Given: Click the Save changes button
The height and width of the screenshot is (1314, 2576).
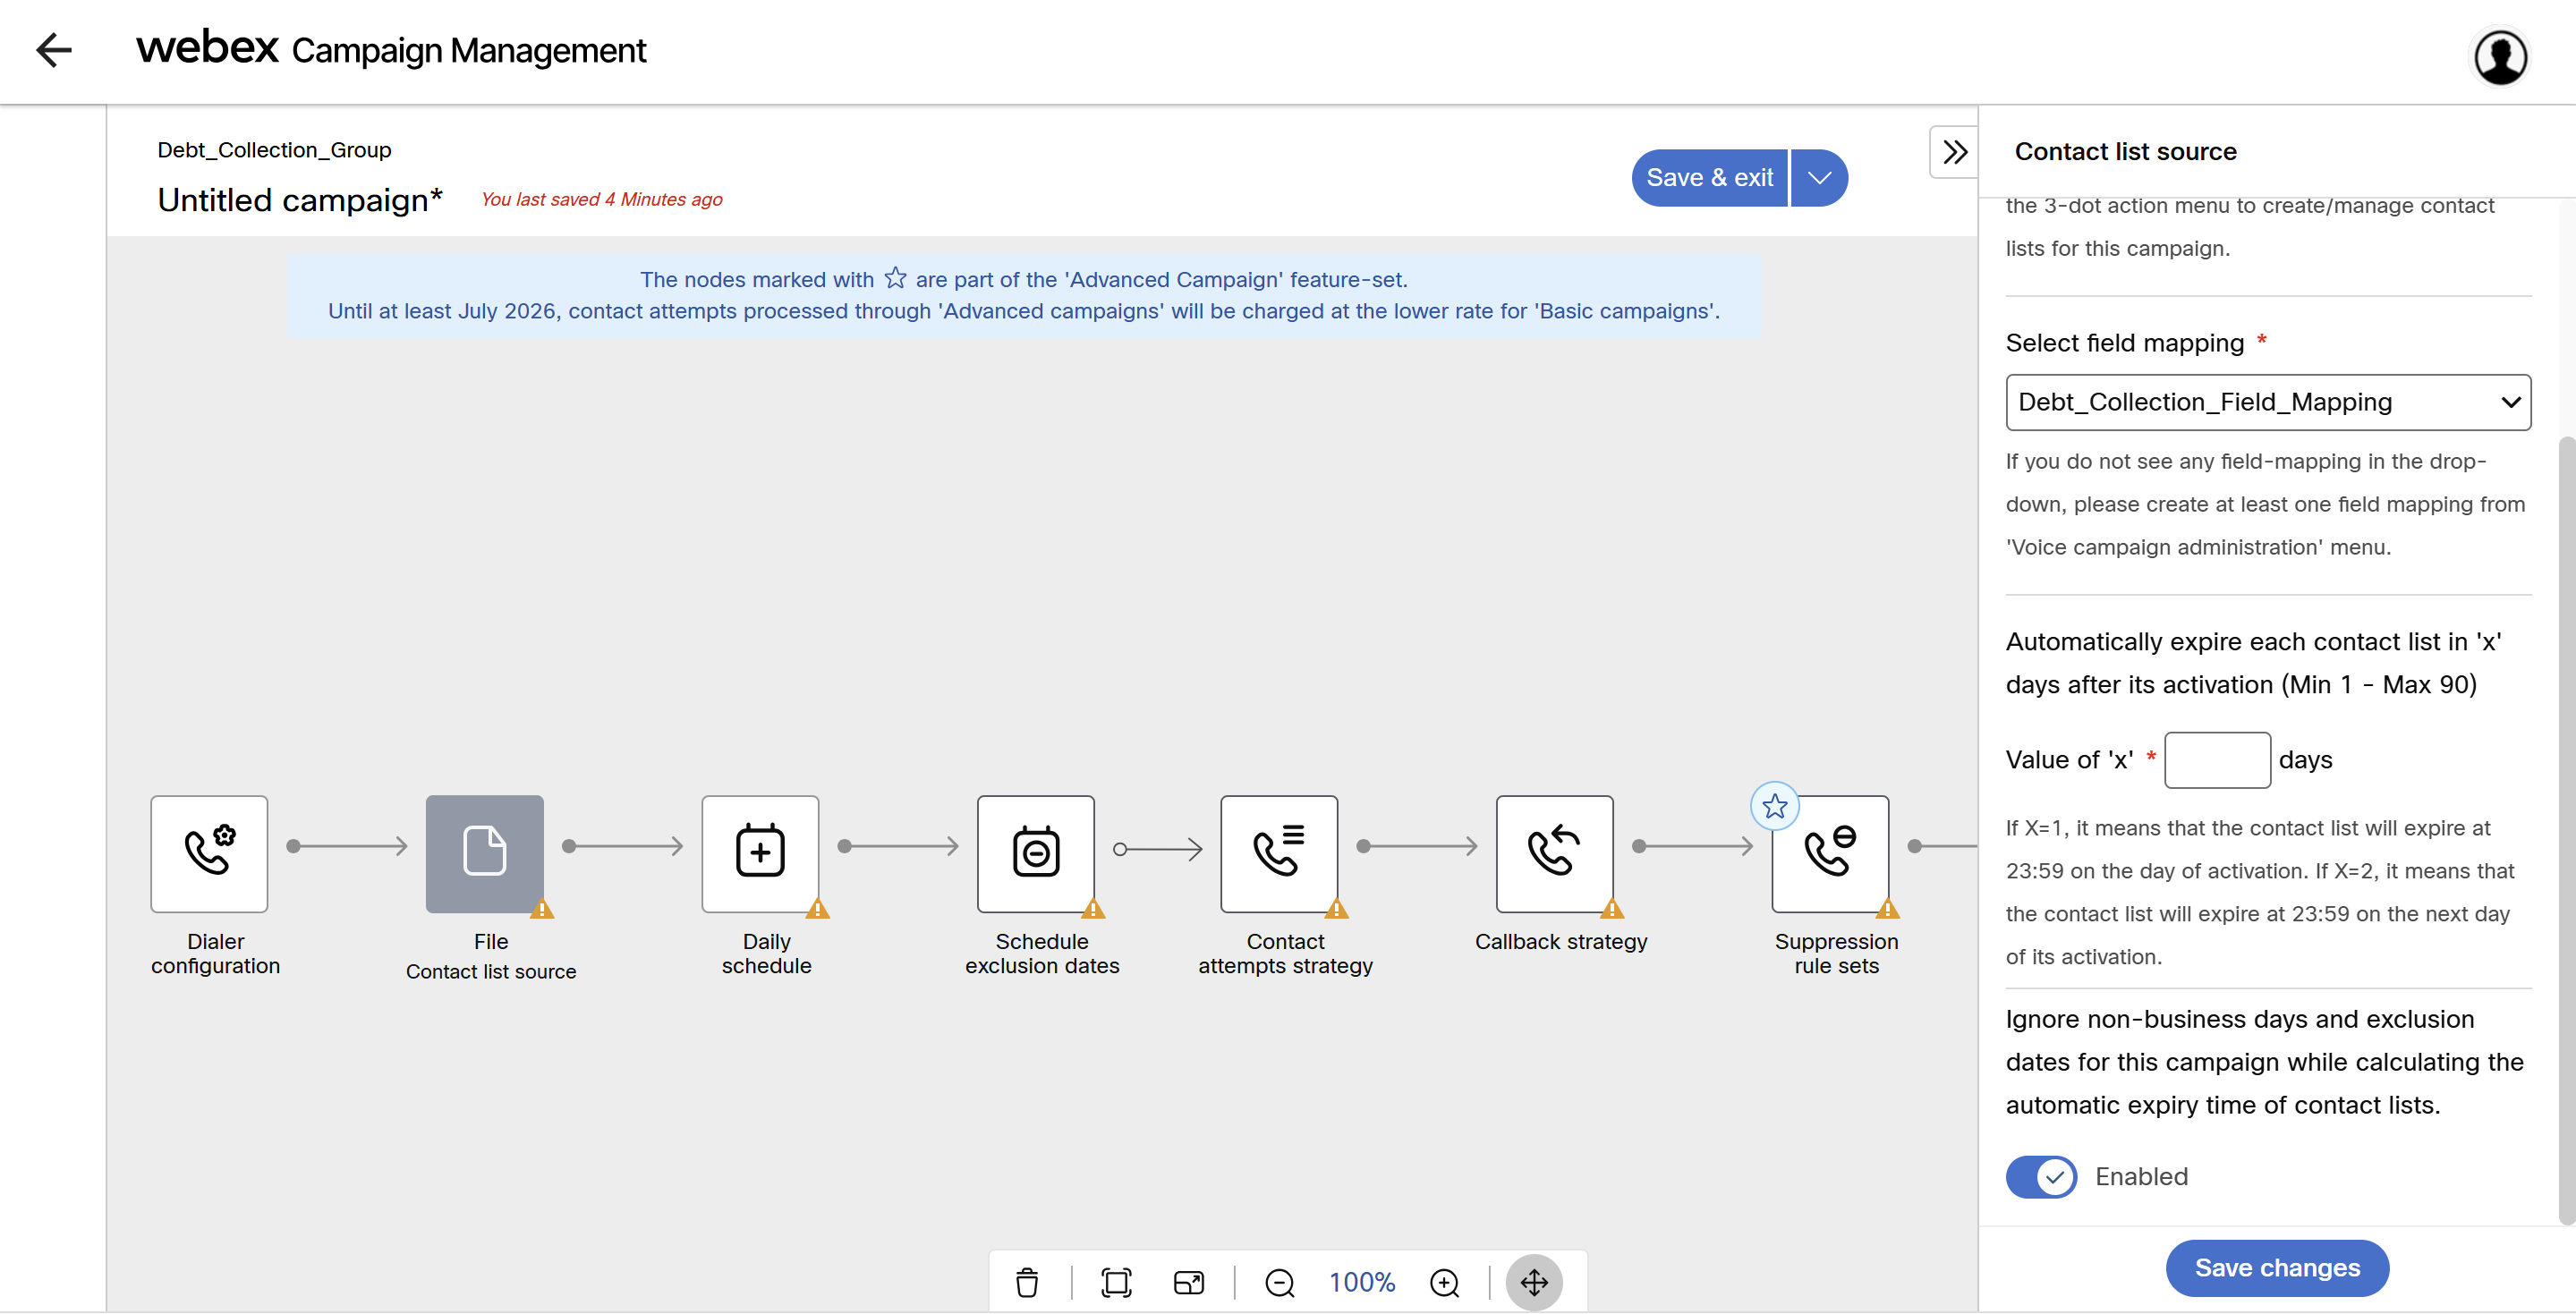Looking at the screenshot, I should pyautogui.click(x=2276, y=1267).
